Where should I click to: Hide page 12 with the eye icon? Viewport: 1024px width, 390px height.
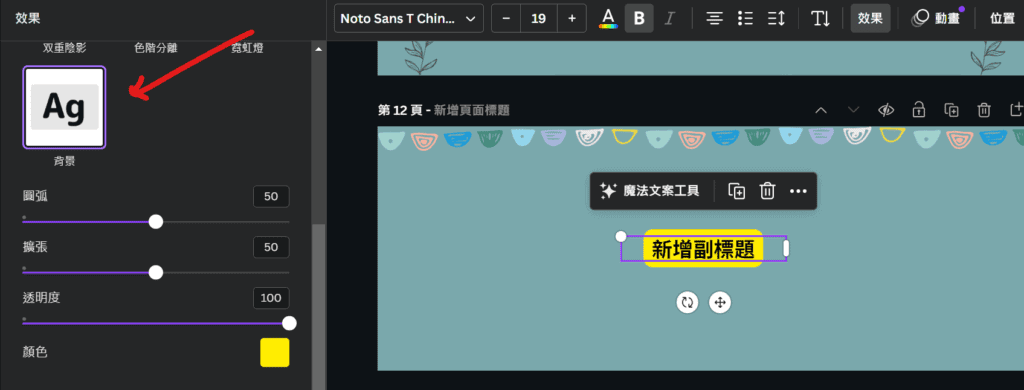[886, 110]
